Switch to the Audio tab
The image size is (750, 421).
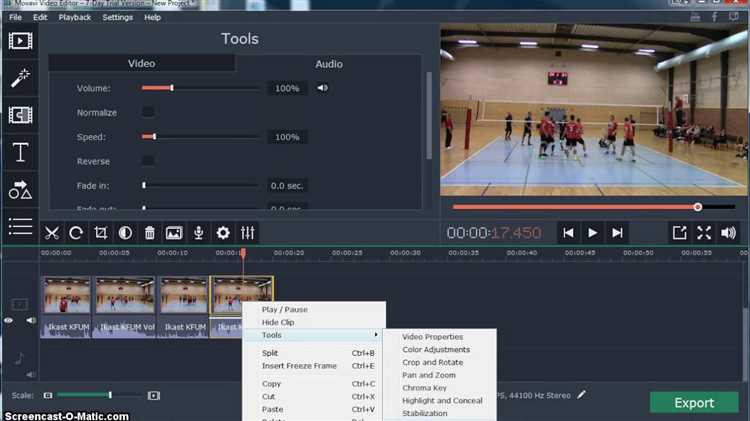tap(329, 64)
